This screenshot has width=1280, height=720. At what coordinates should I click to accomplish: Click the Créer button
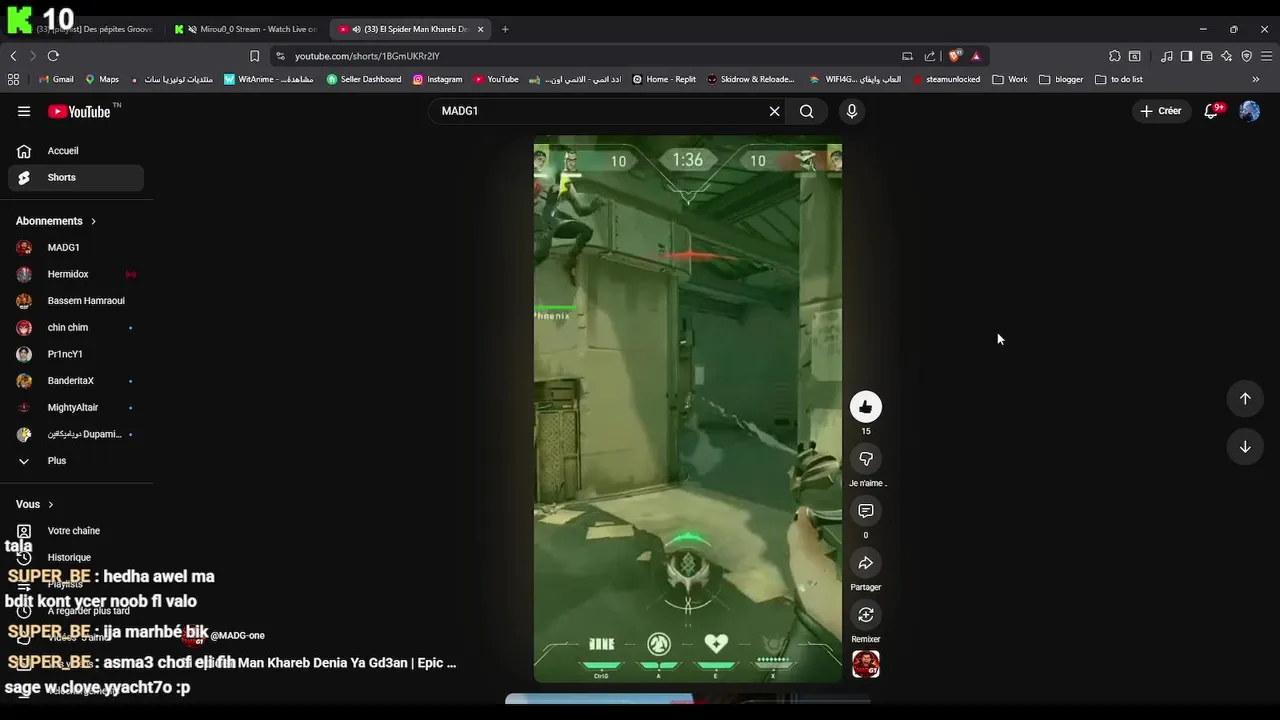[x=1161, y=111]
